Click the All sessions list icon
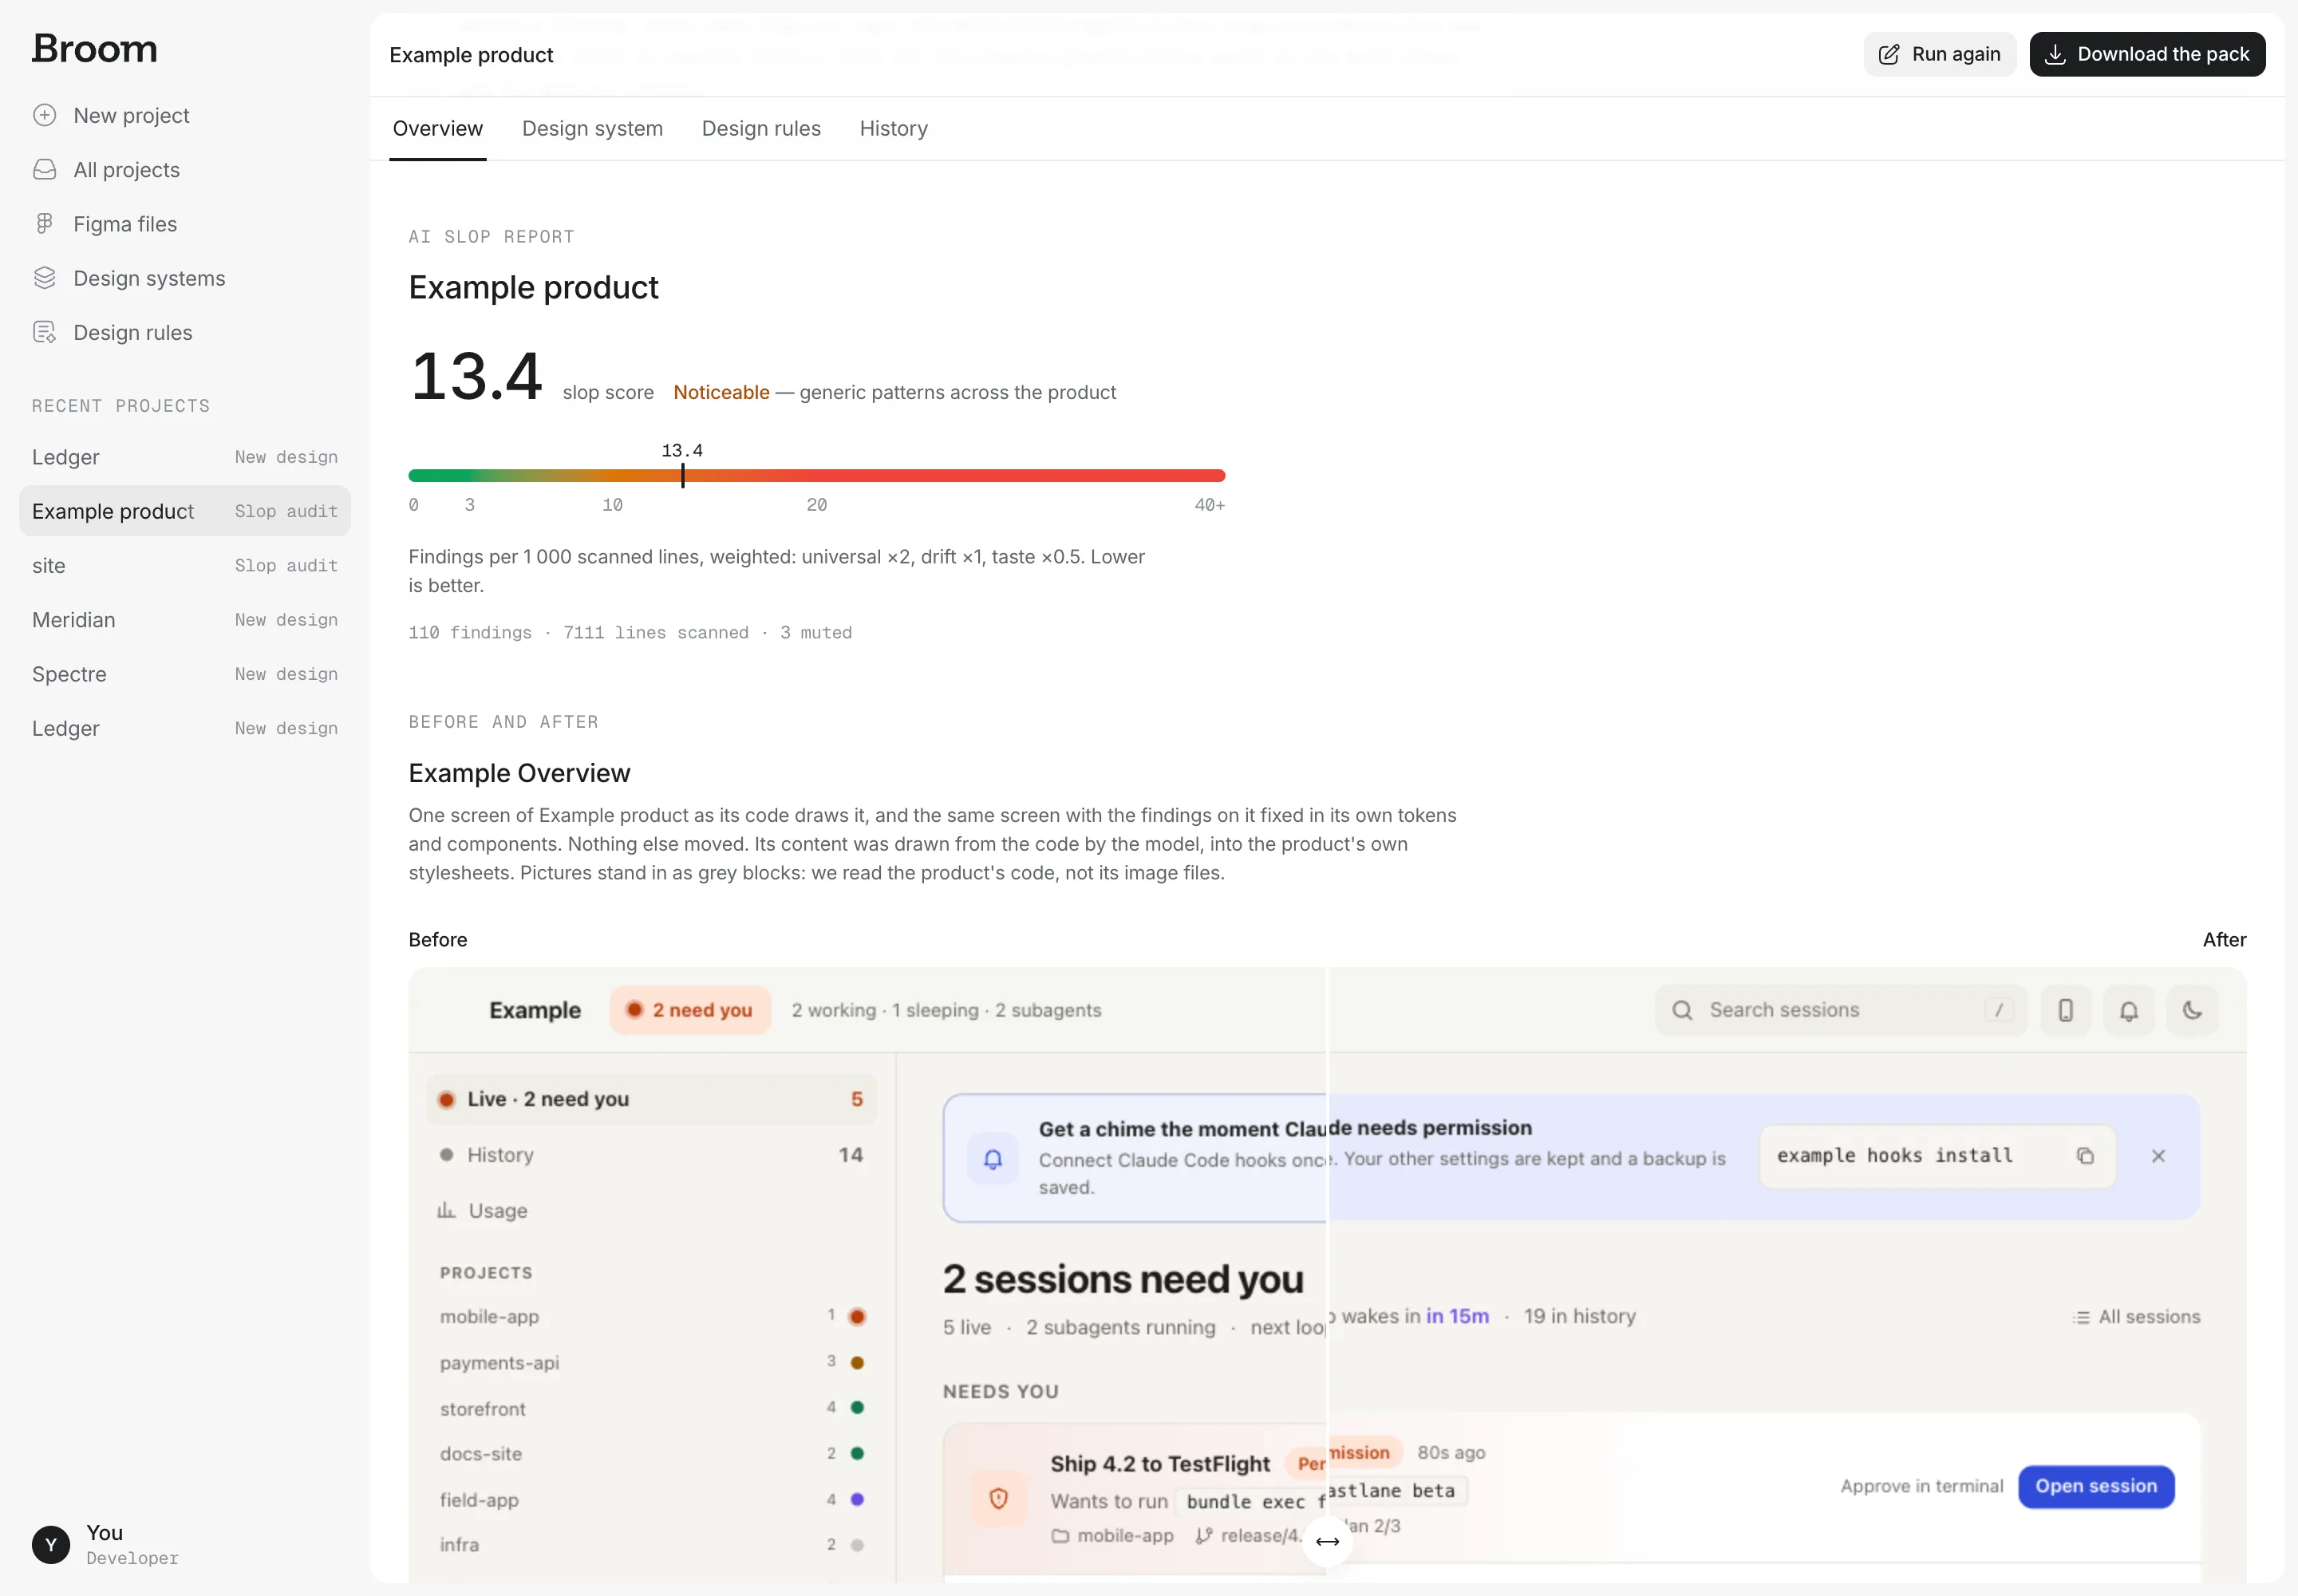Viewport: 2298px width, 1596px height. click(x=2082, y=1317)
